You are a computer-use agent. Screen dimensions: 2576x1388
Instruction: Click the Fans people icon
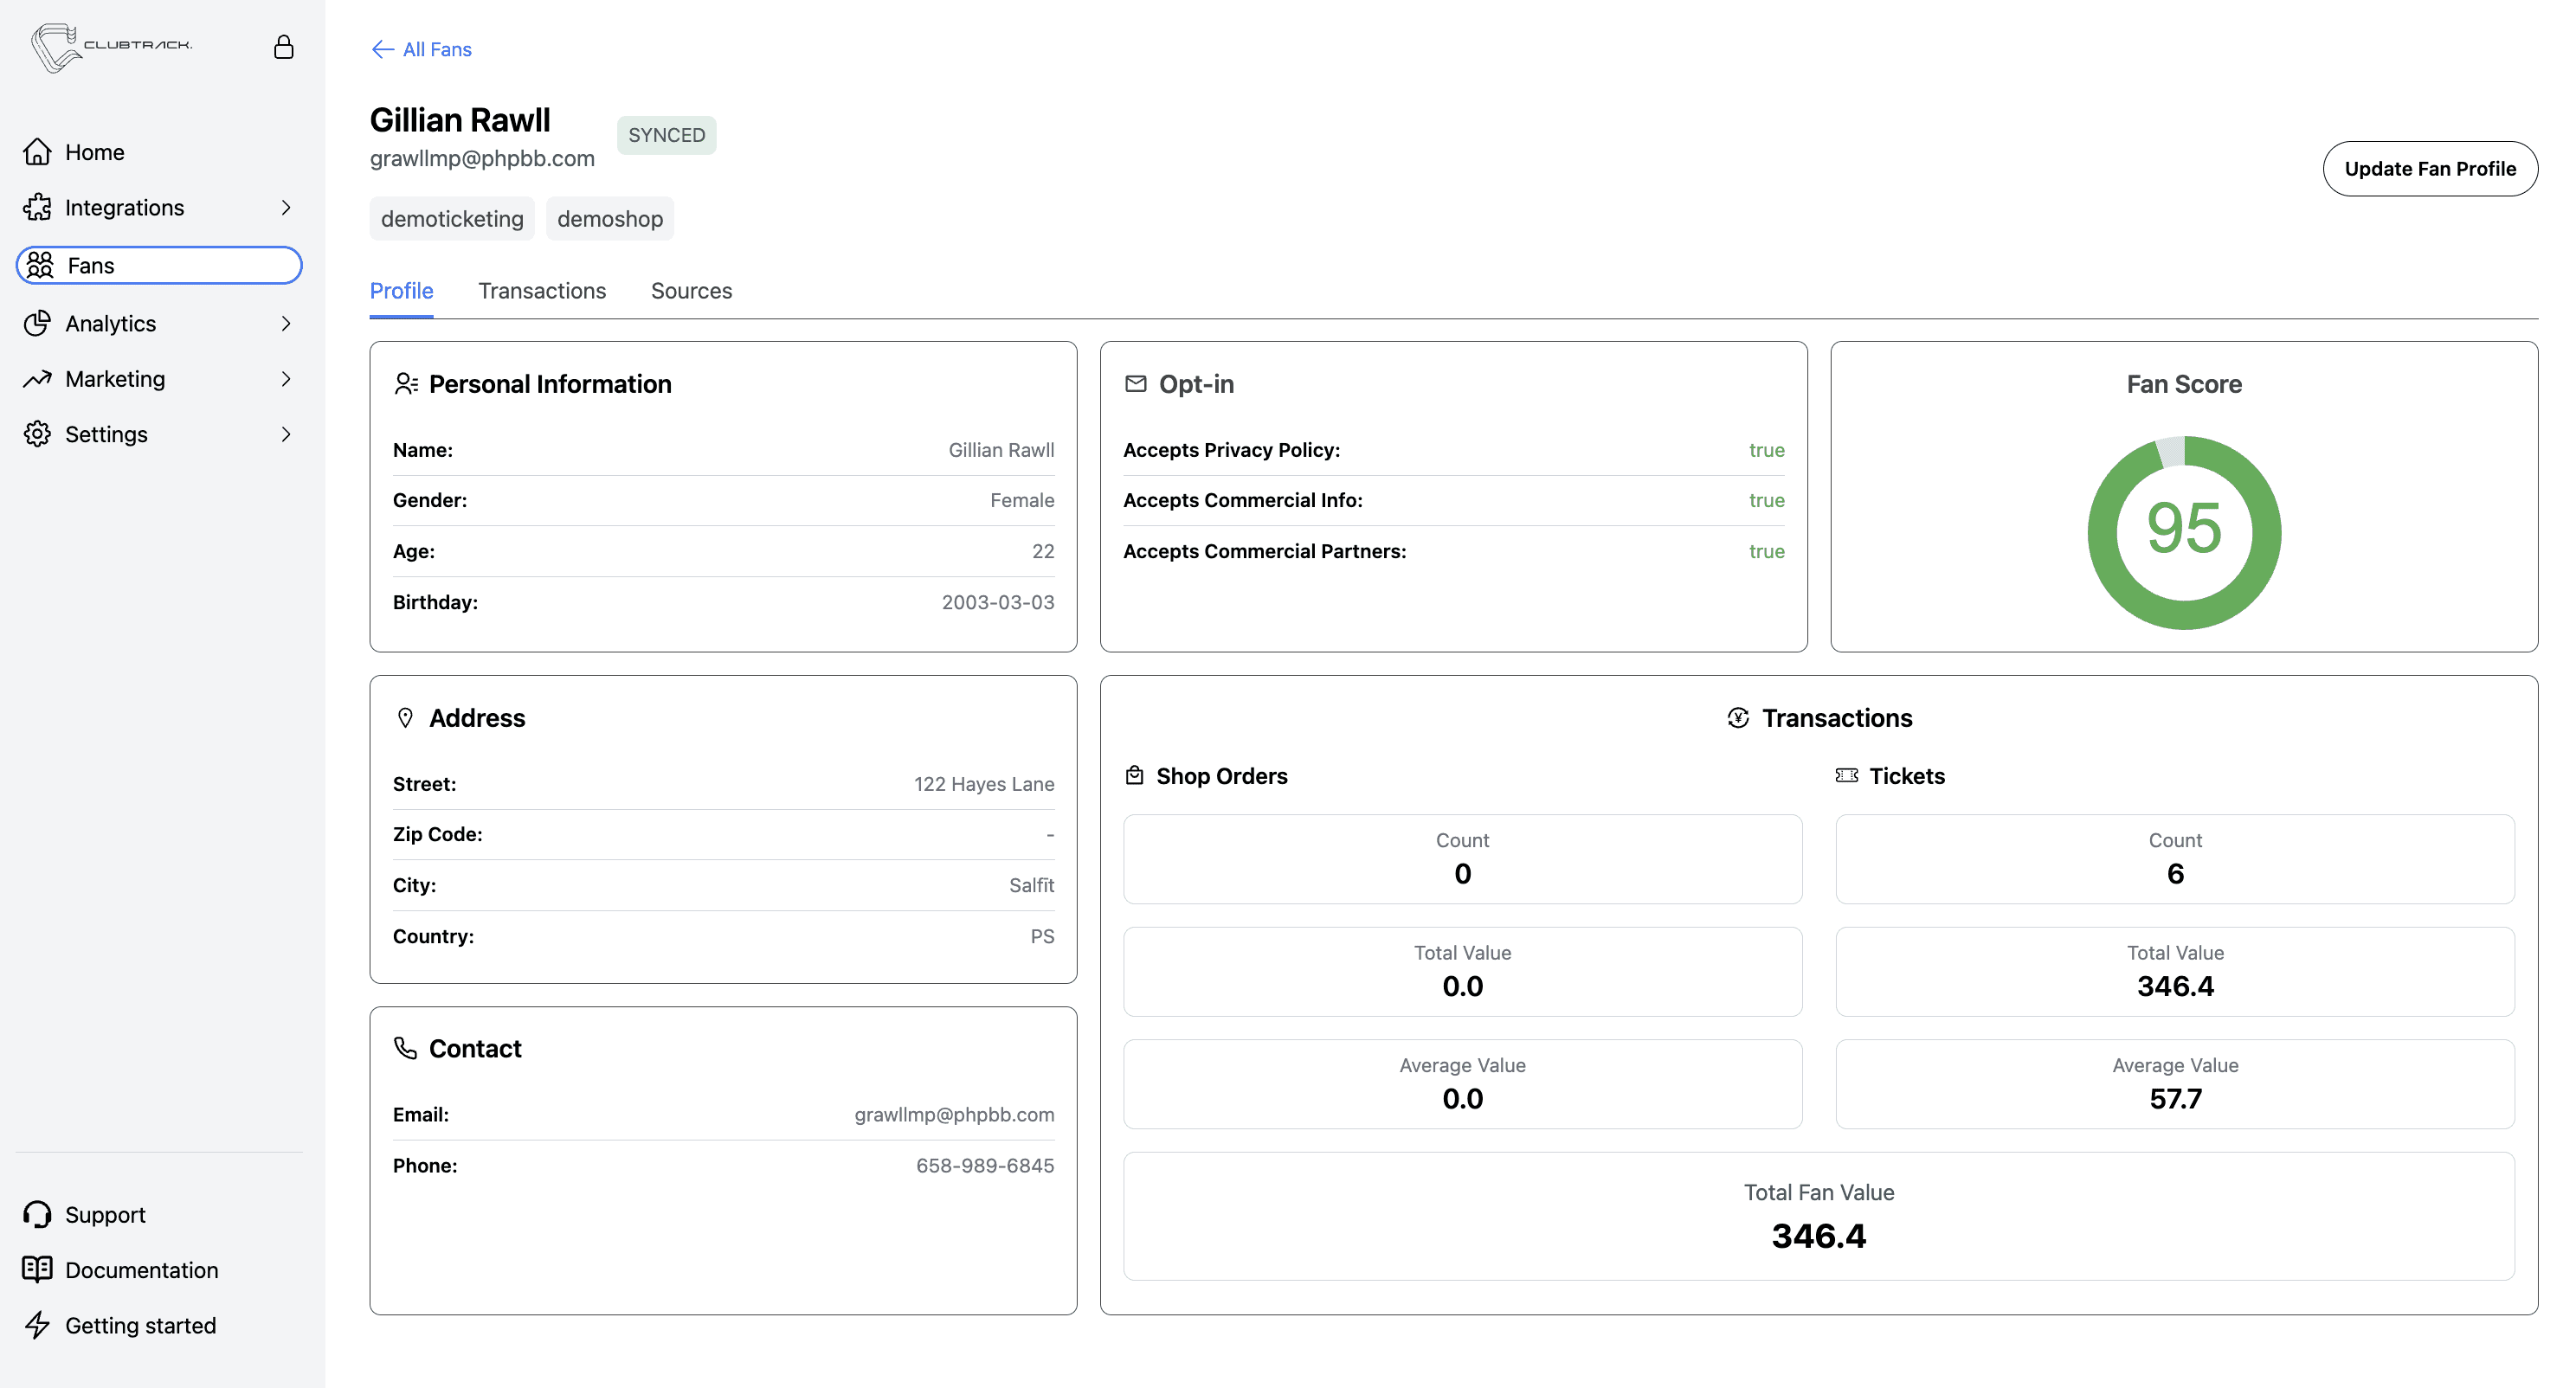40,265
